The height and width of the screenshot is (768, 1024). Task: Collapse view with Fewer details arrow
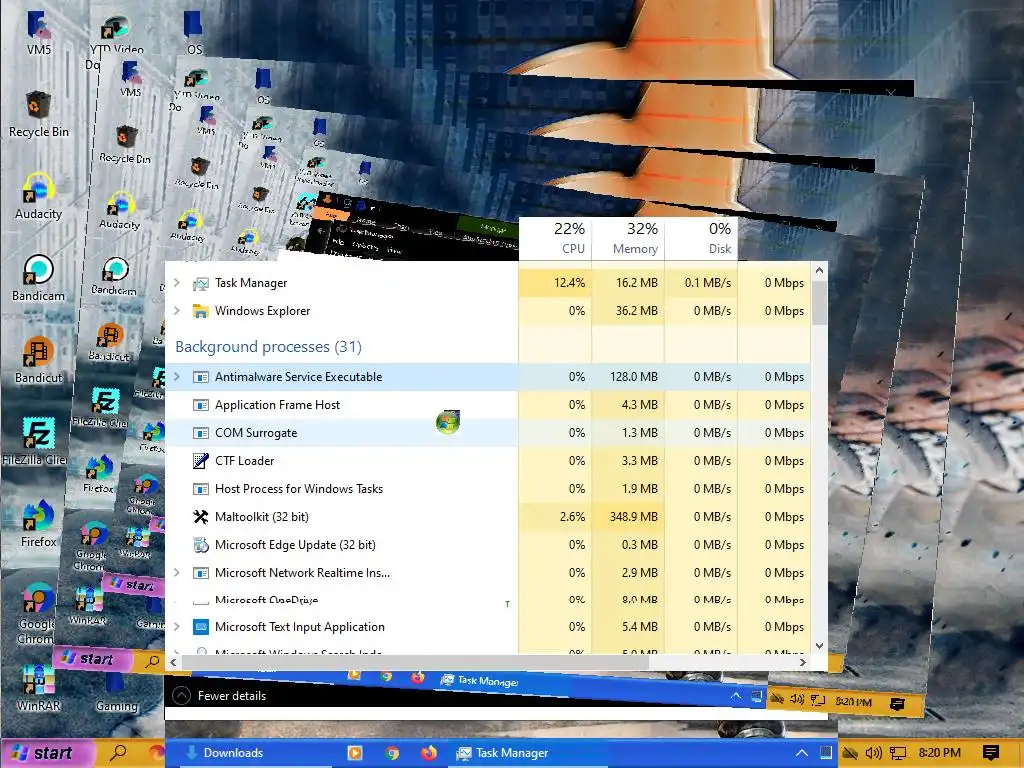tap(181, 696)
